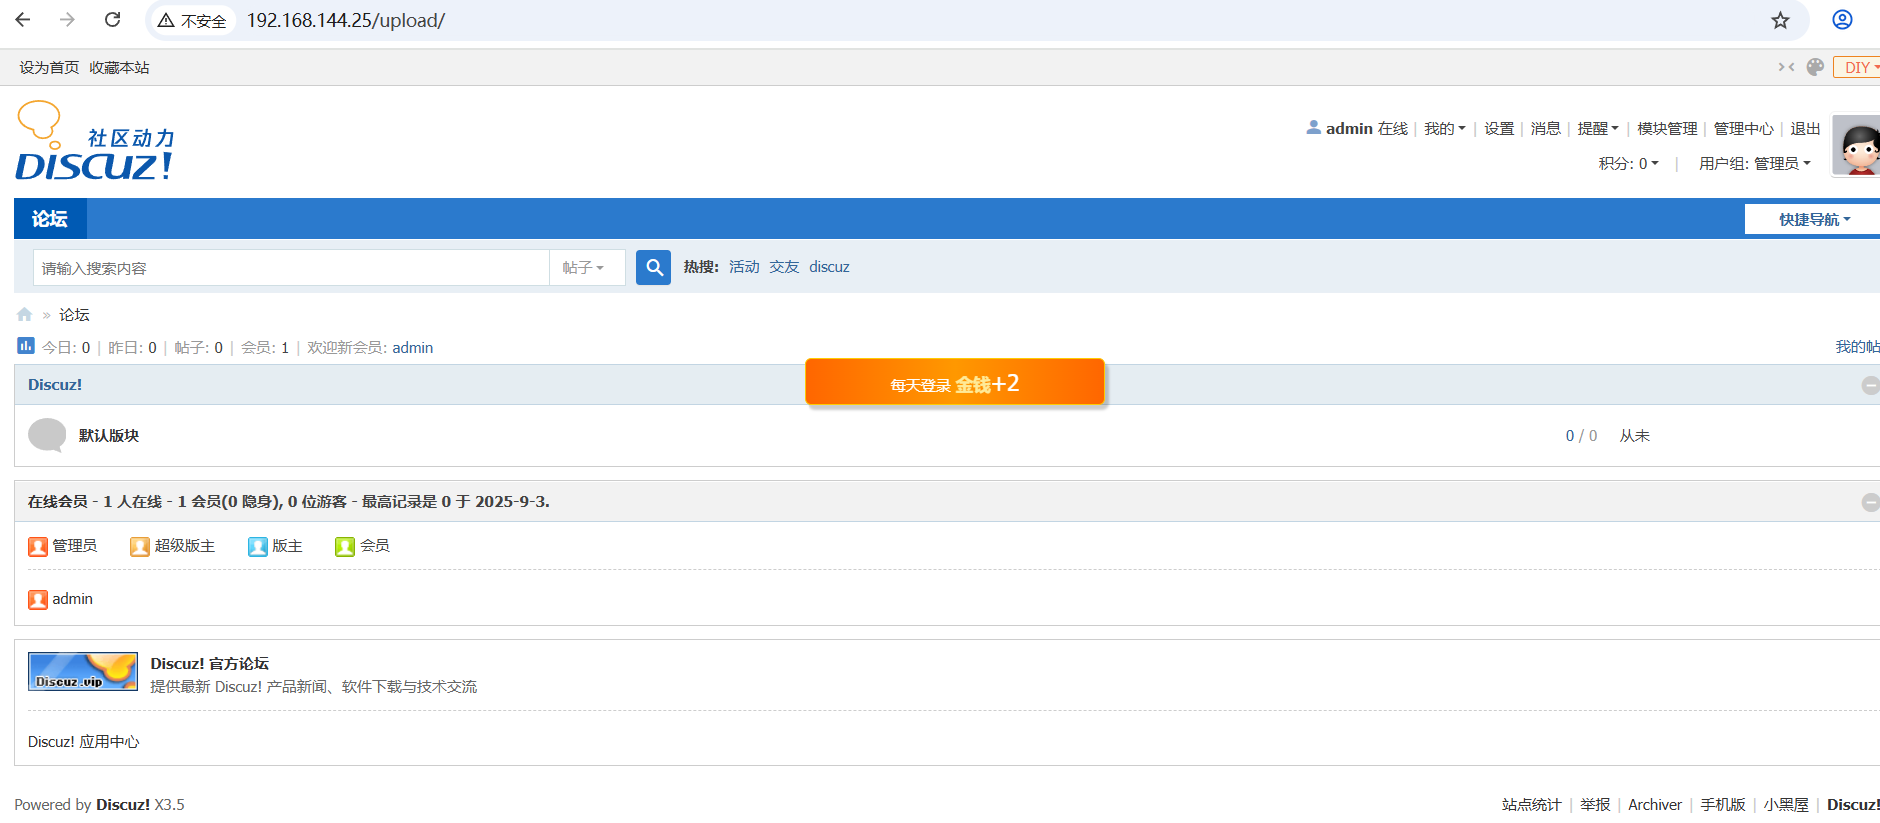Open 管理中心 in the user menu
1880x823 pixels.
(1743, 129)
